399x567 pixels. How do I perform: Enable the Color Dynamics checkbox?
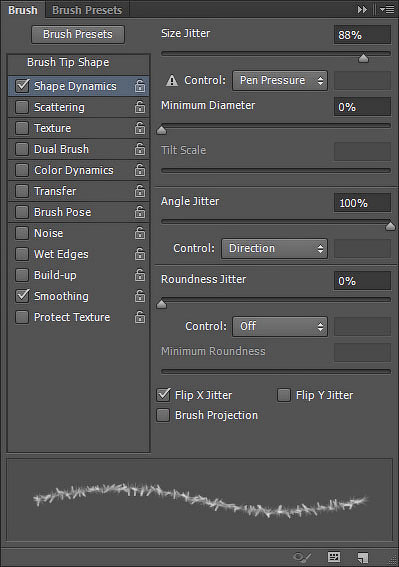coord(22,170)
